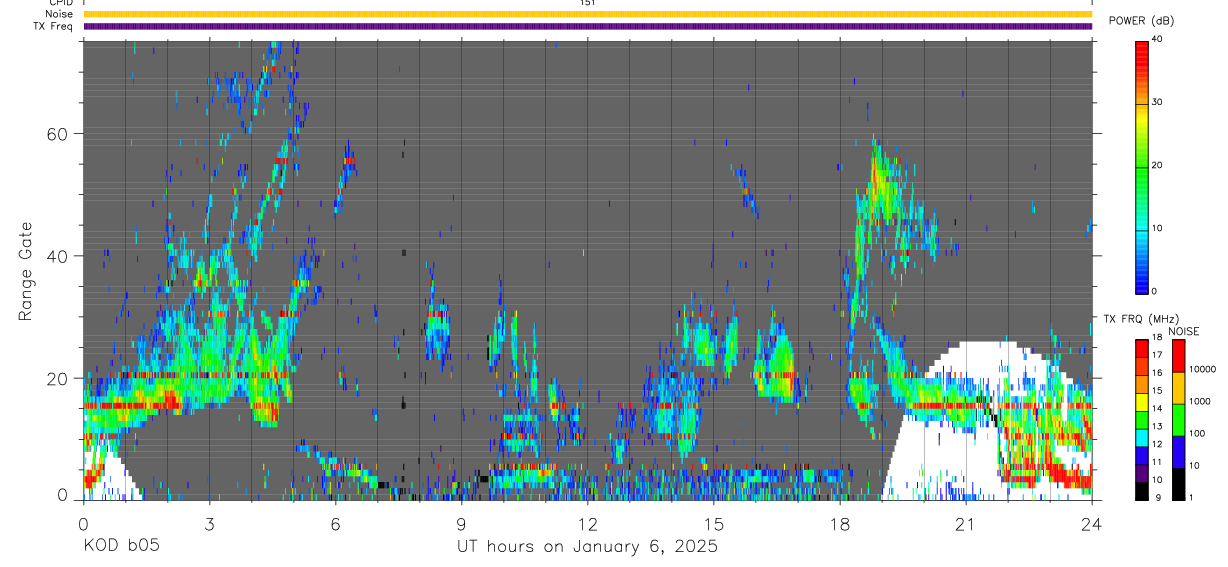
Task: Click the 'TX FRQ (MHz)' legend title
Action: point(1140,318)
